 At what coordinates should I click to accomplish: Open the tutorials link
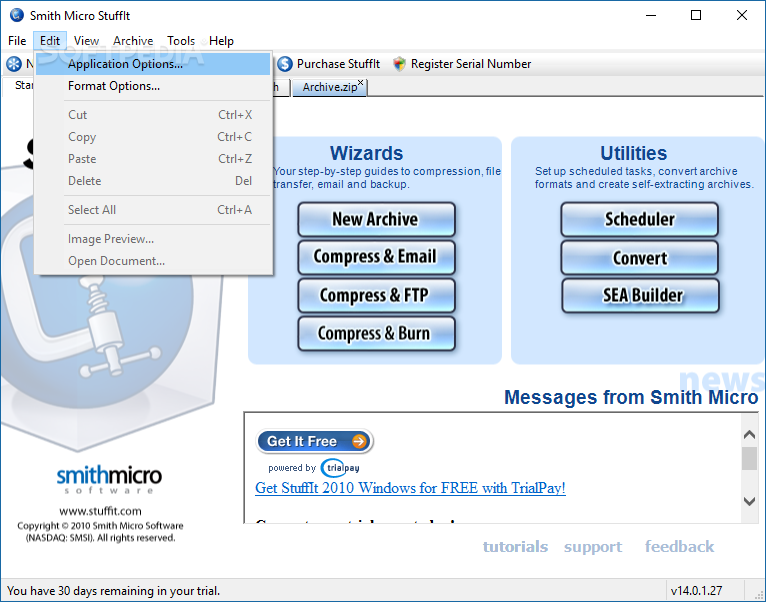coord(515,546)
